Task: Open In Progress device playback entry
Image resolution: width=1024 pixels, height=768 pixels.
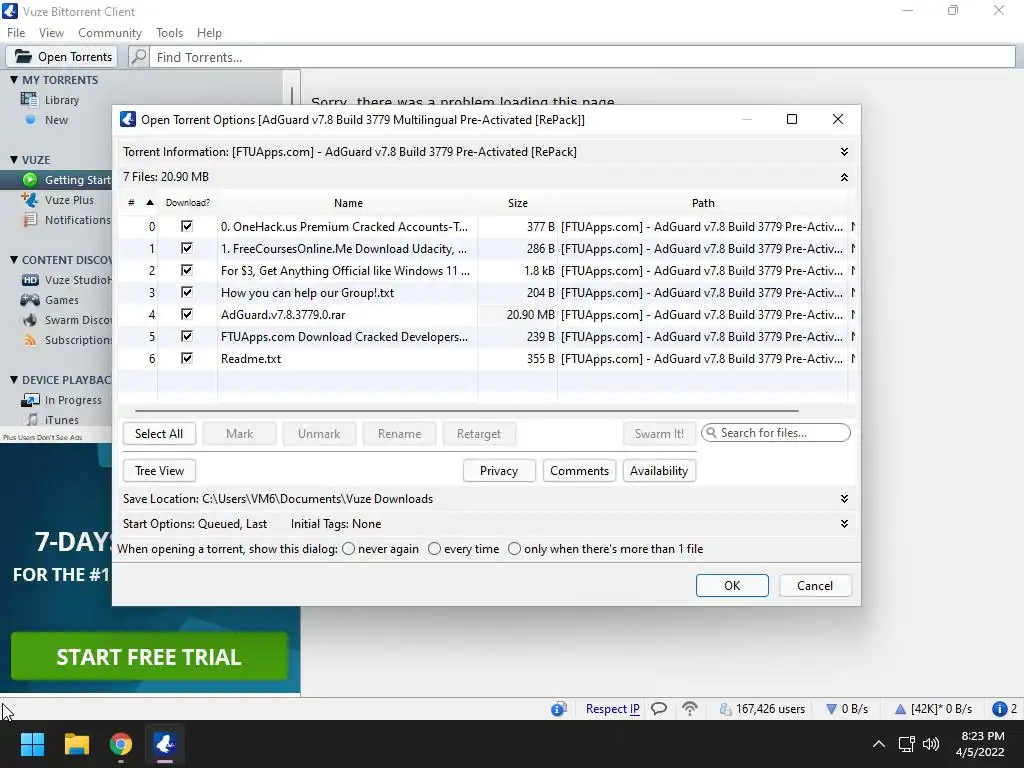Action: 61,400
